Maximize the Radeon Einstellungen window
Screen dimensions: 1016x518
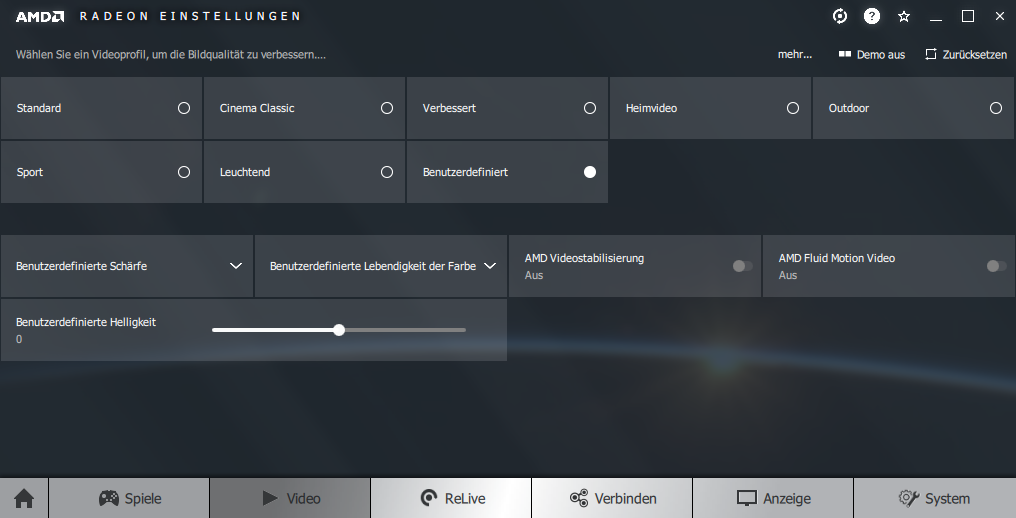tap(968, 17)
